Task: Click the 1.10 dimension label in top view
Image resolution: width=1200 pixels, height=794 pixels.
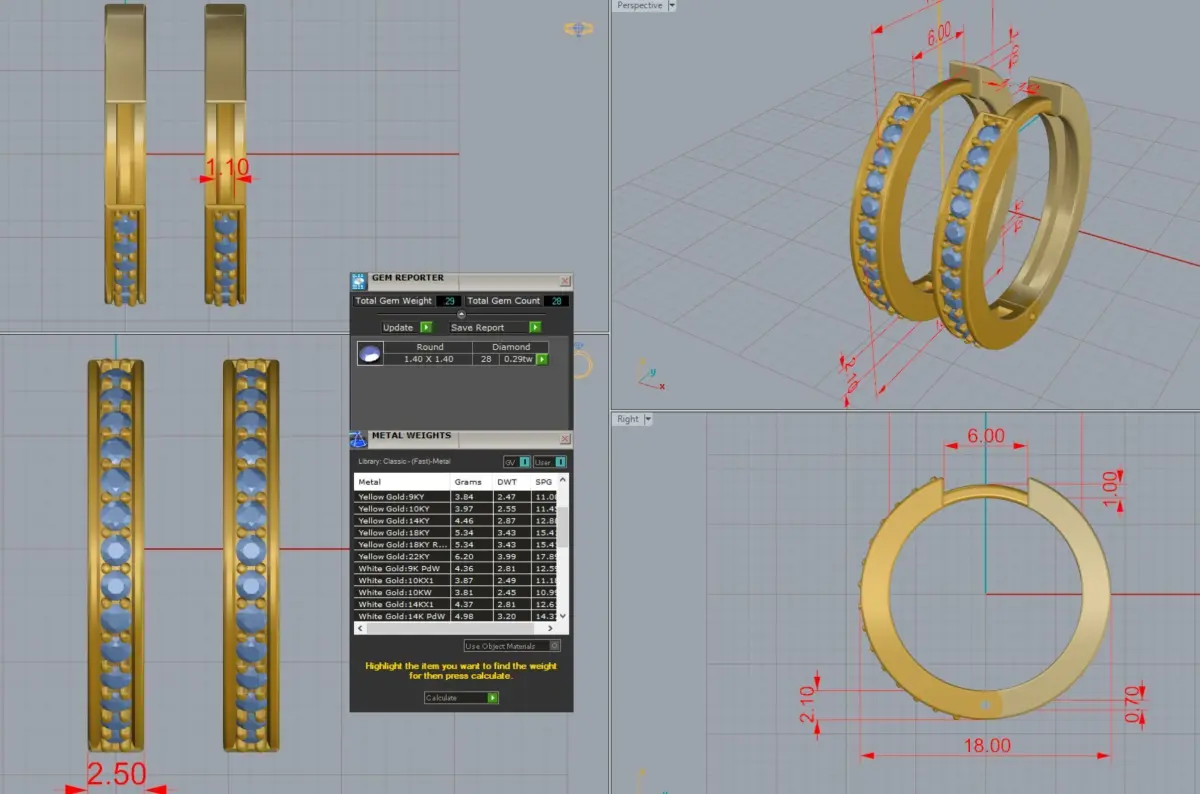Action: pos(227,168)
